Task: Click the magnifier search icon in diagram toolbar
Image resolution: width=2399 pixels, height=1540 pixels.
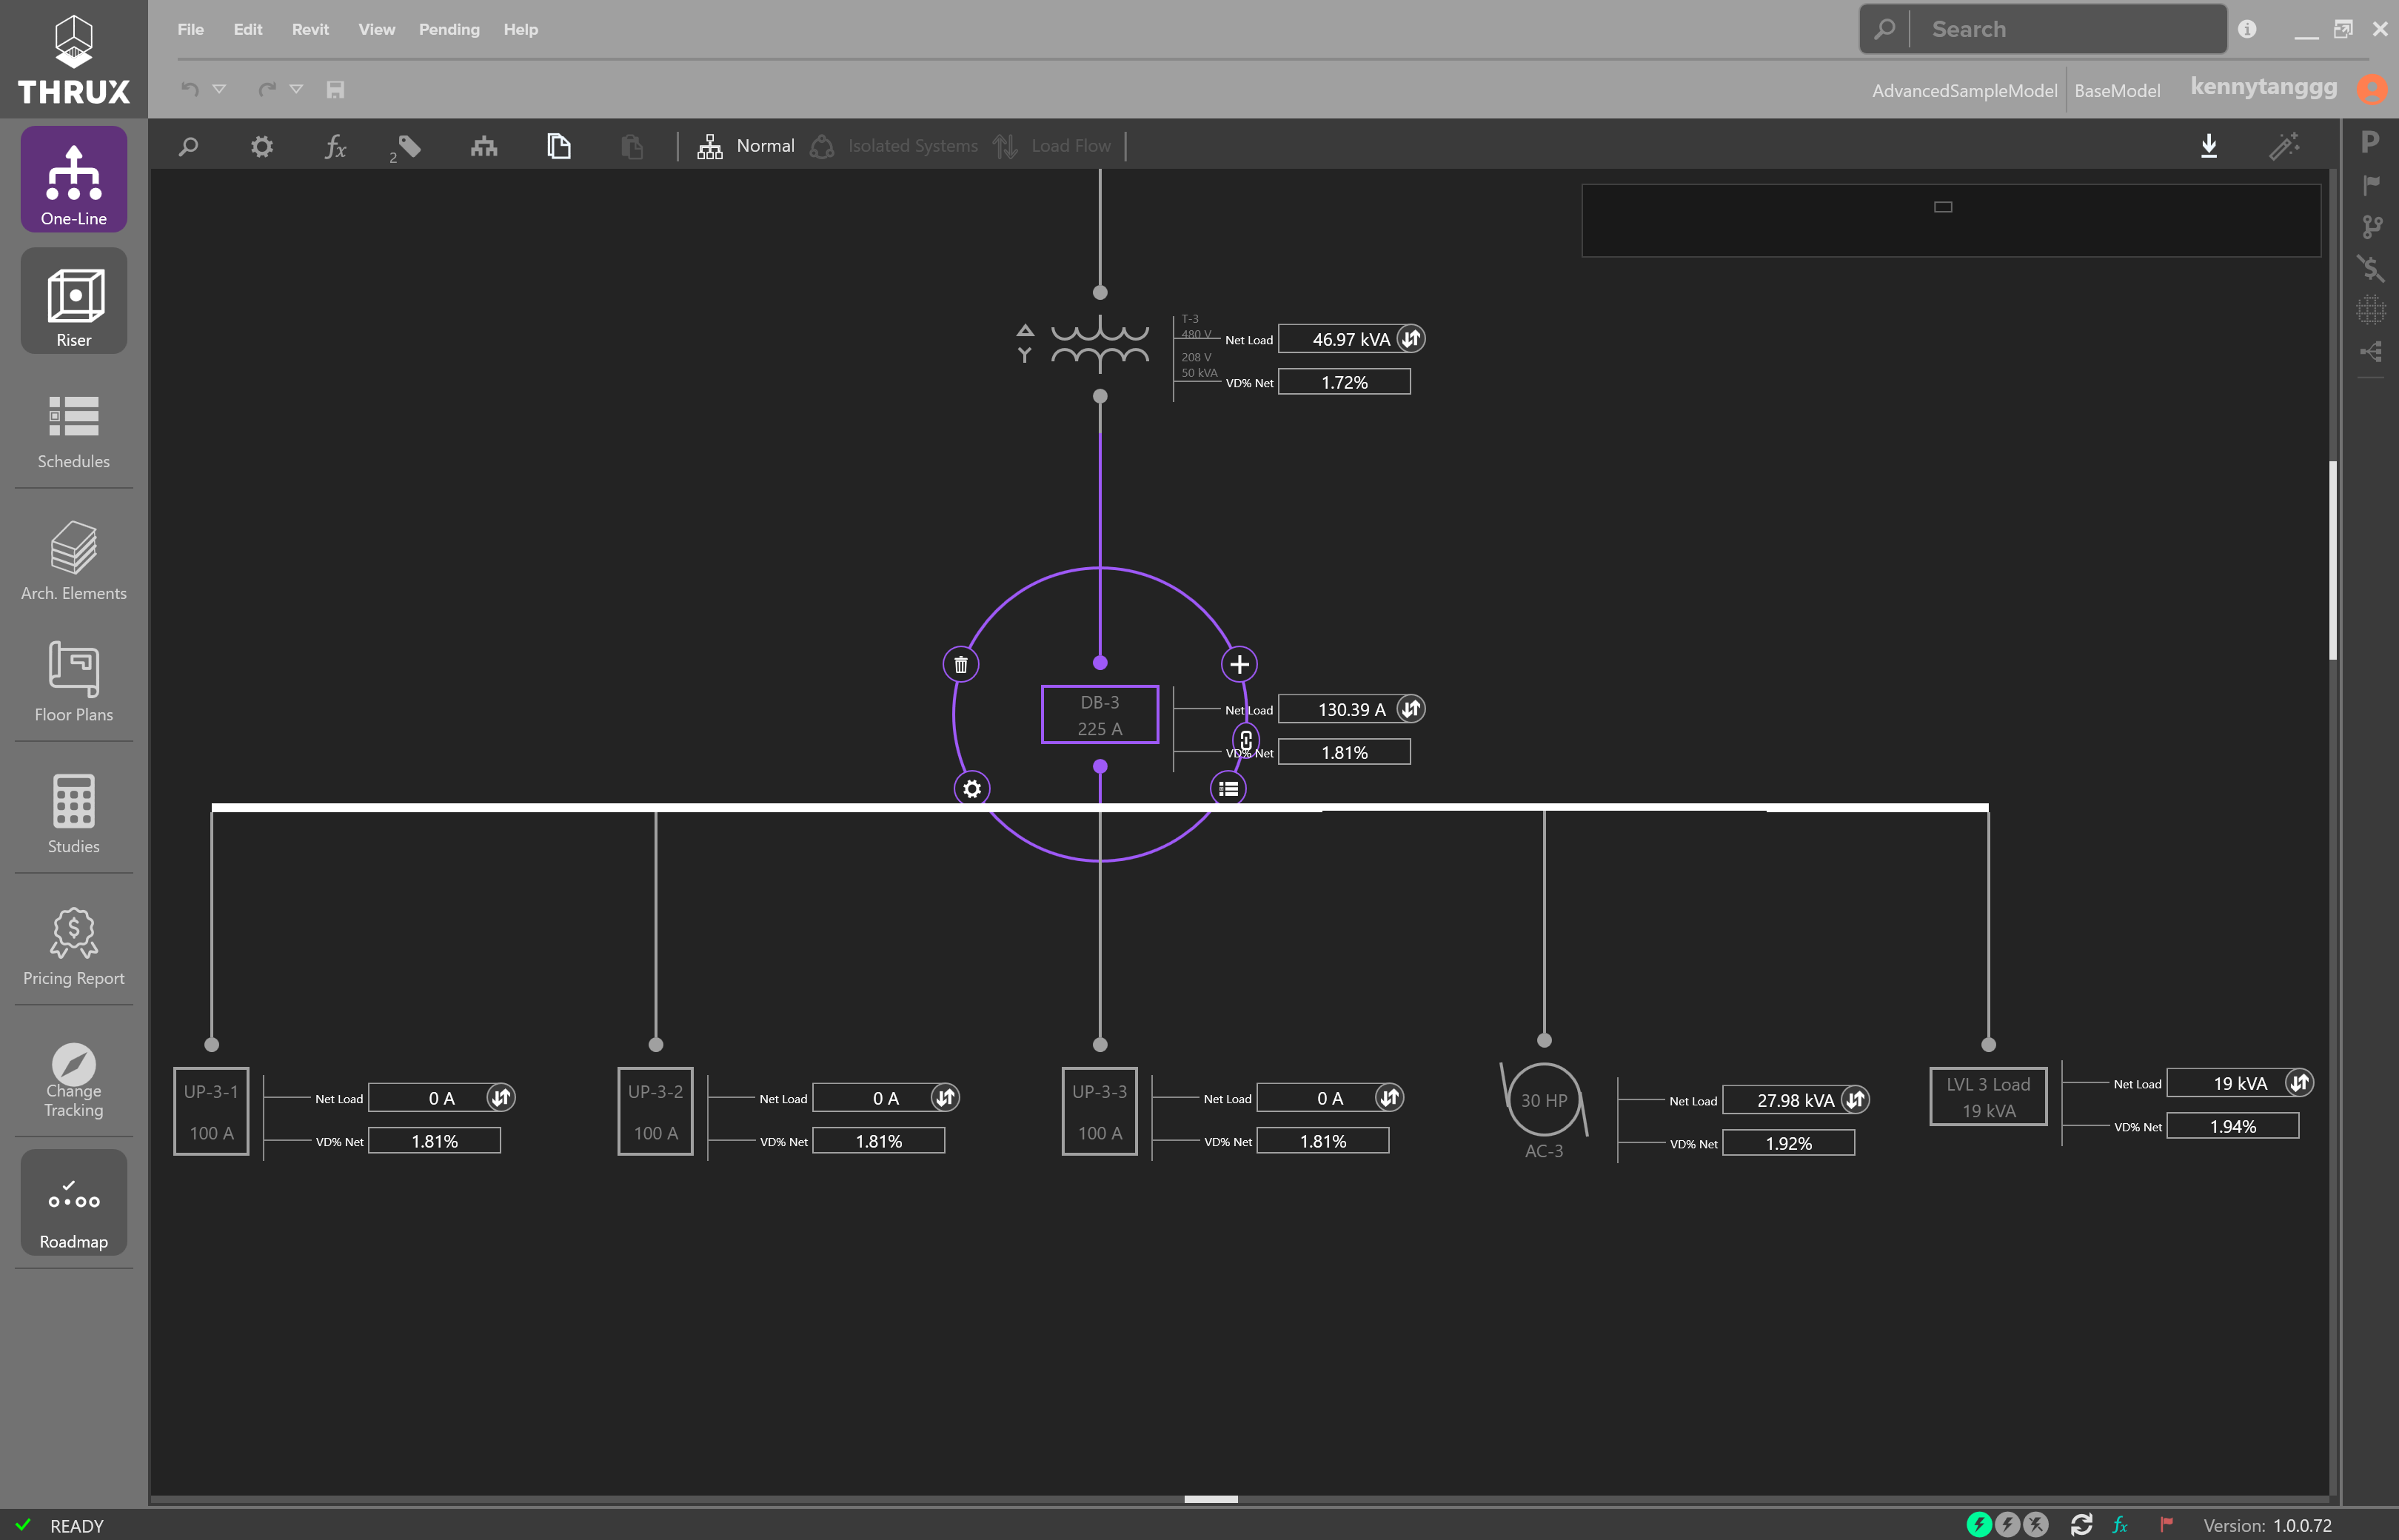Action: 188,147
